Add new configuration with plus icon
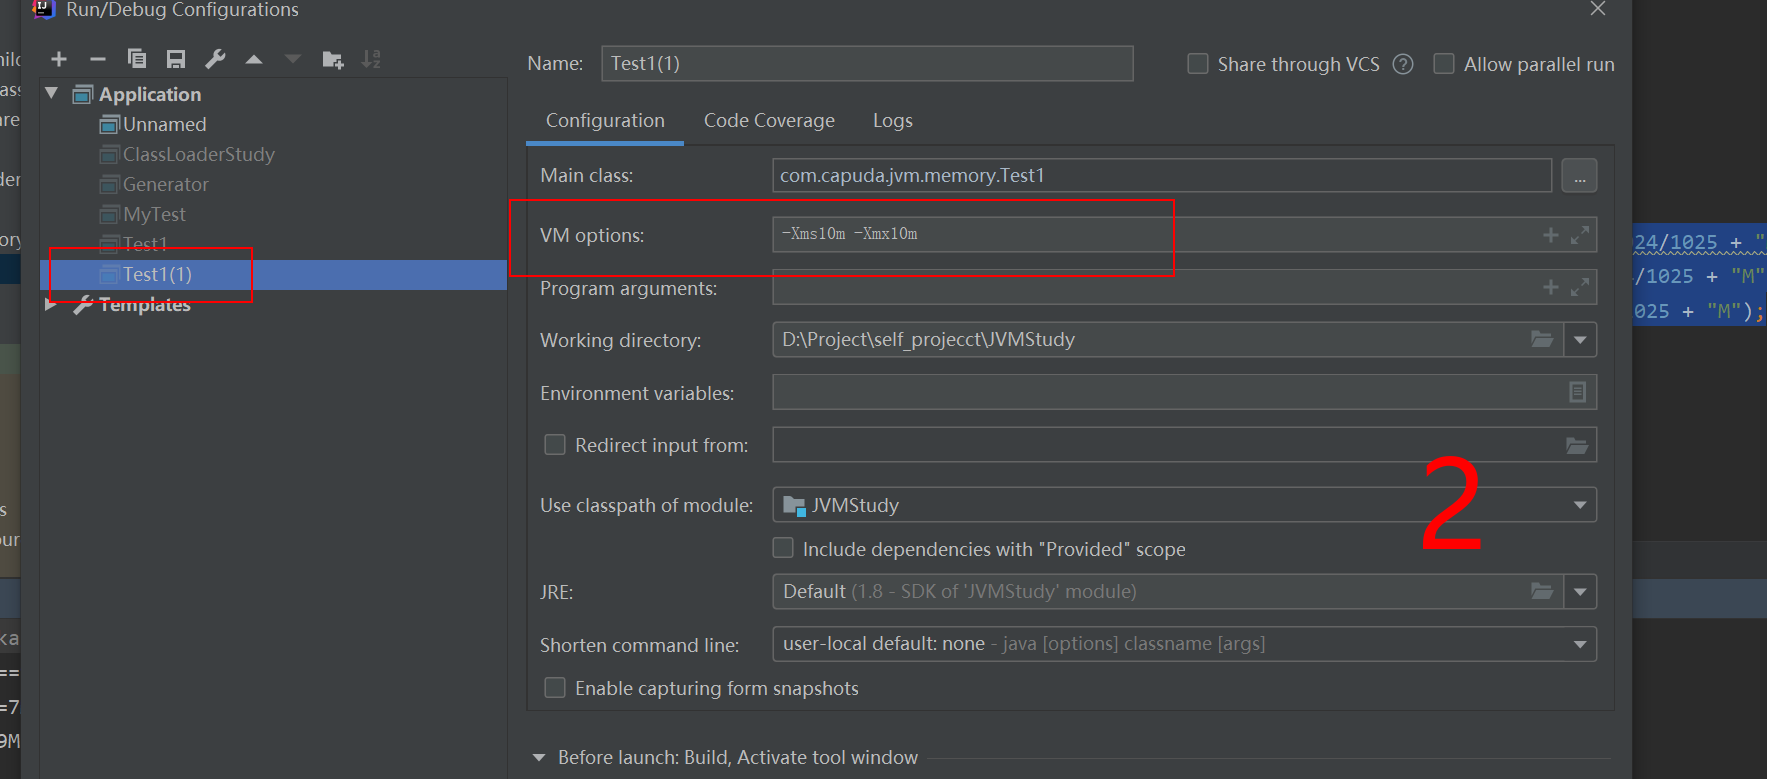Screen dimensions: 1767x779 pos(59,59)
